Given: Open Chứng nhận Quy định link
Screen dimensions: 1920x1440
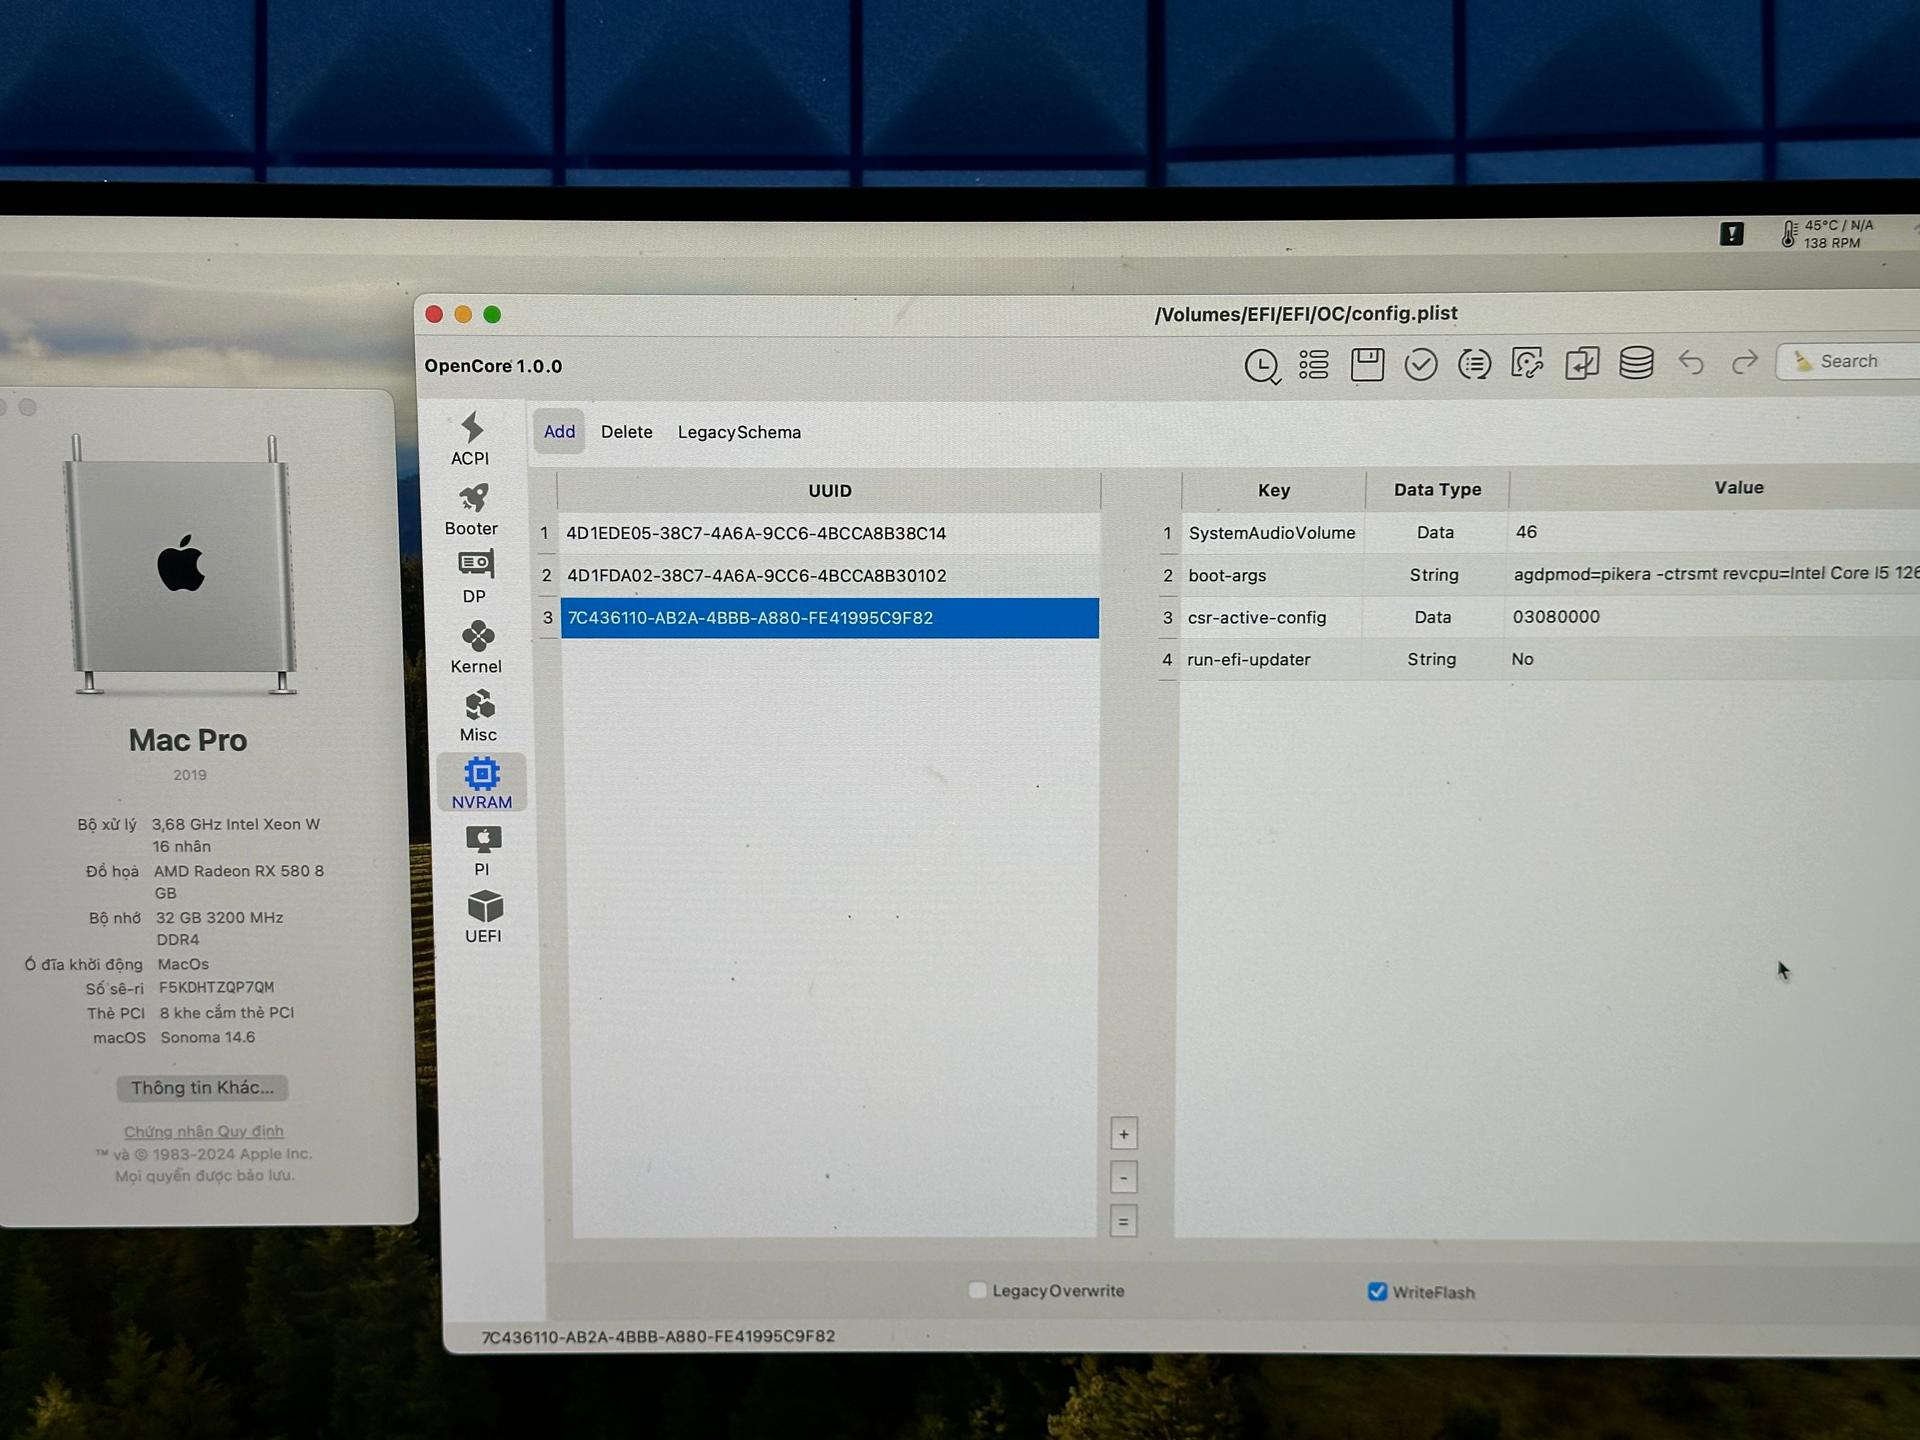Looking at the screenshot, I should (x=204, y=1131).
